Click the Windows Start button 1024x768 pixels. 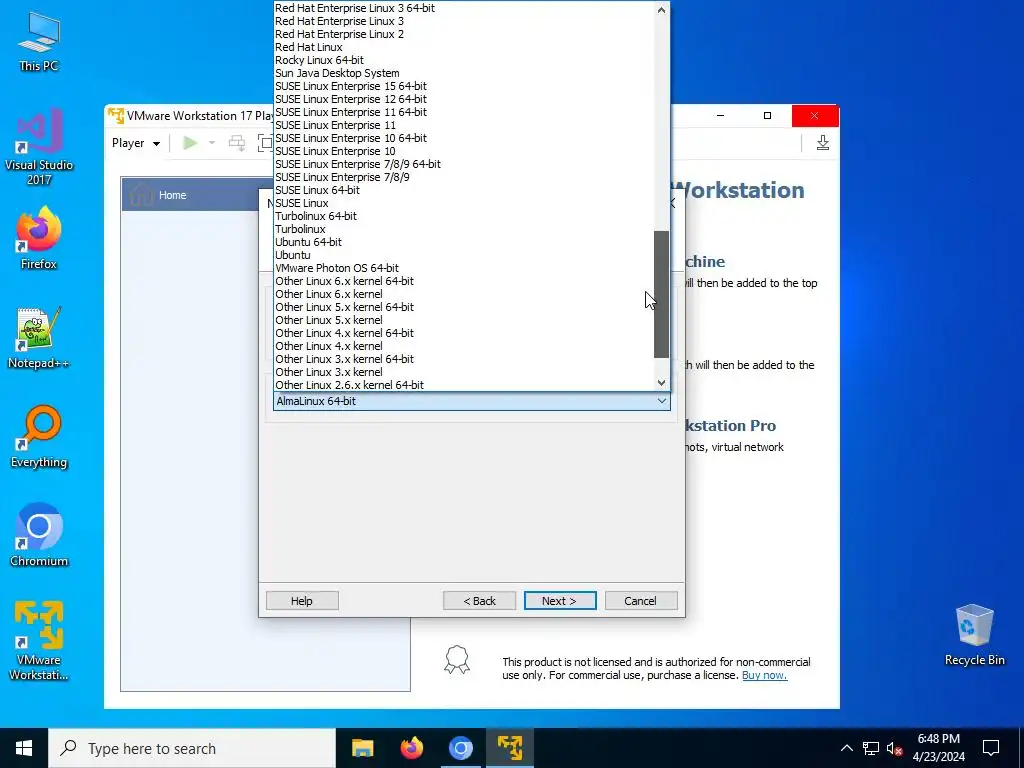tap(24, 748)
